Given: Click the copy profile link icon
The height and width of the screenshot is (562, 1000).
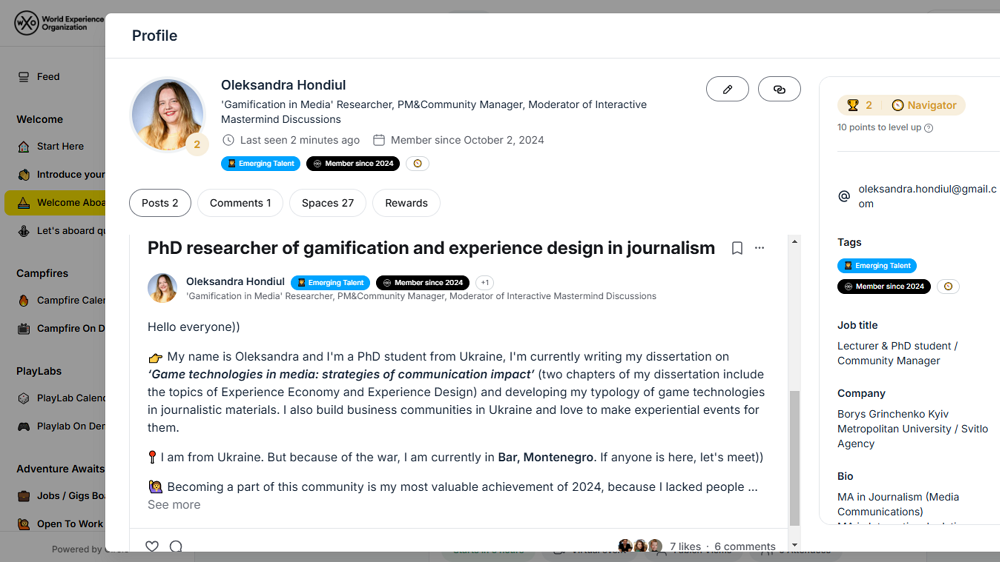Looking at the screenshot, I should click(x=779, y=89).
